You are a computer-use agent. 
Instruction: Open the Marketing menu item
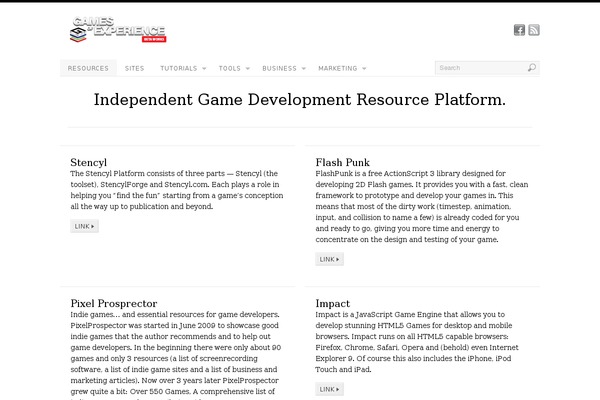pos(338,68)
